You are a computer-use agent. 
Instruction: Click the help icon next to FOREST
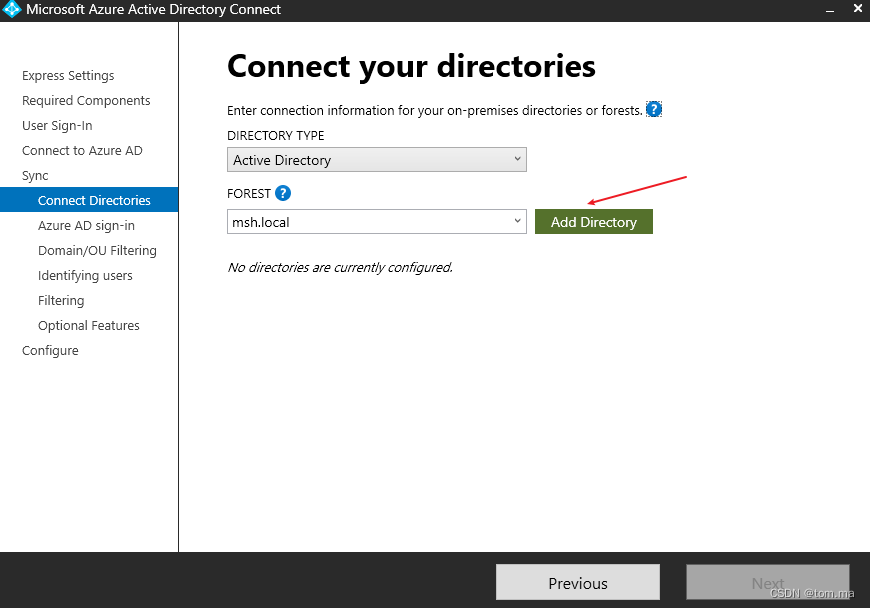[283, 193]
